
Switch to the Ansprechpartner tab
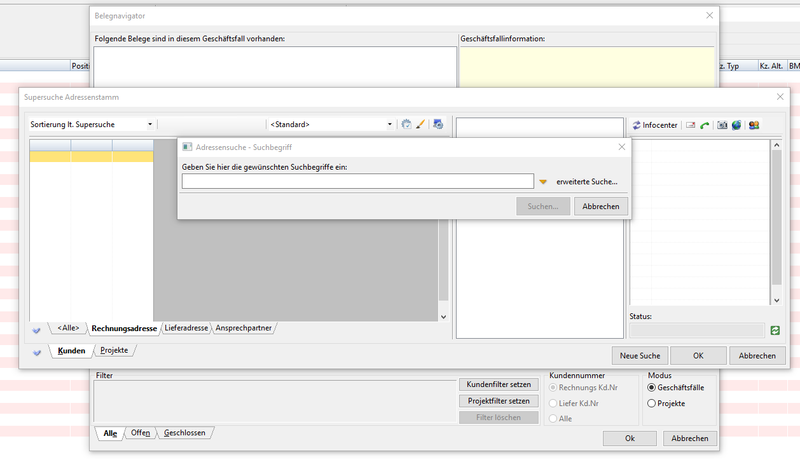point(244,328)
